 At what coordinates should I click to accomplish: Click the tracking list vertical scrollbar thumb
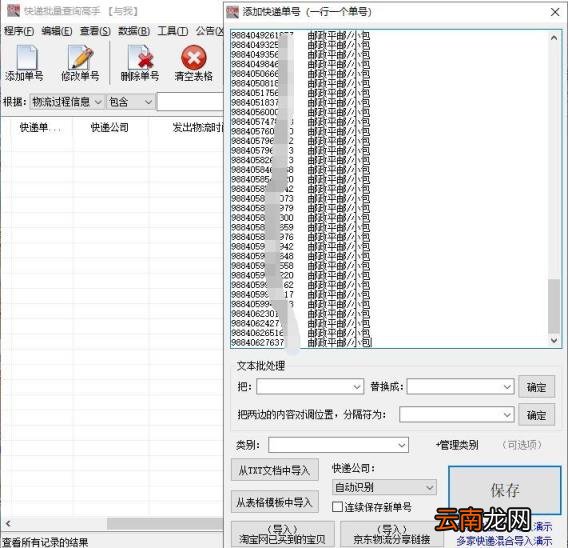[x=554, y=306]
